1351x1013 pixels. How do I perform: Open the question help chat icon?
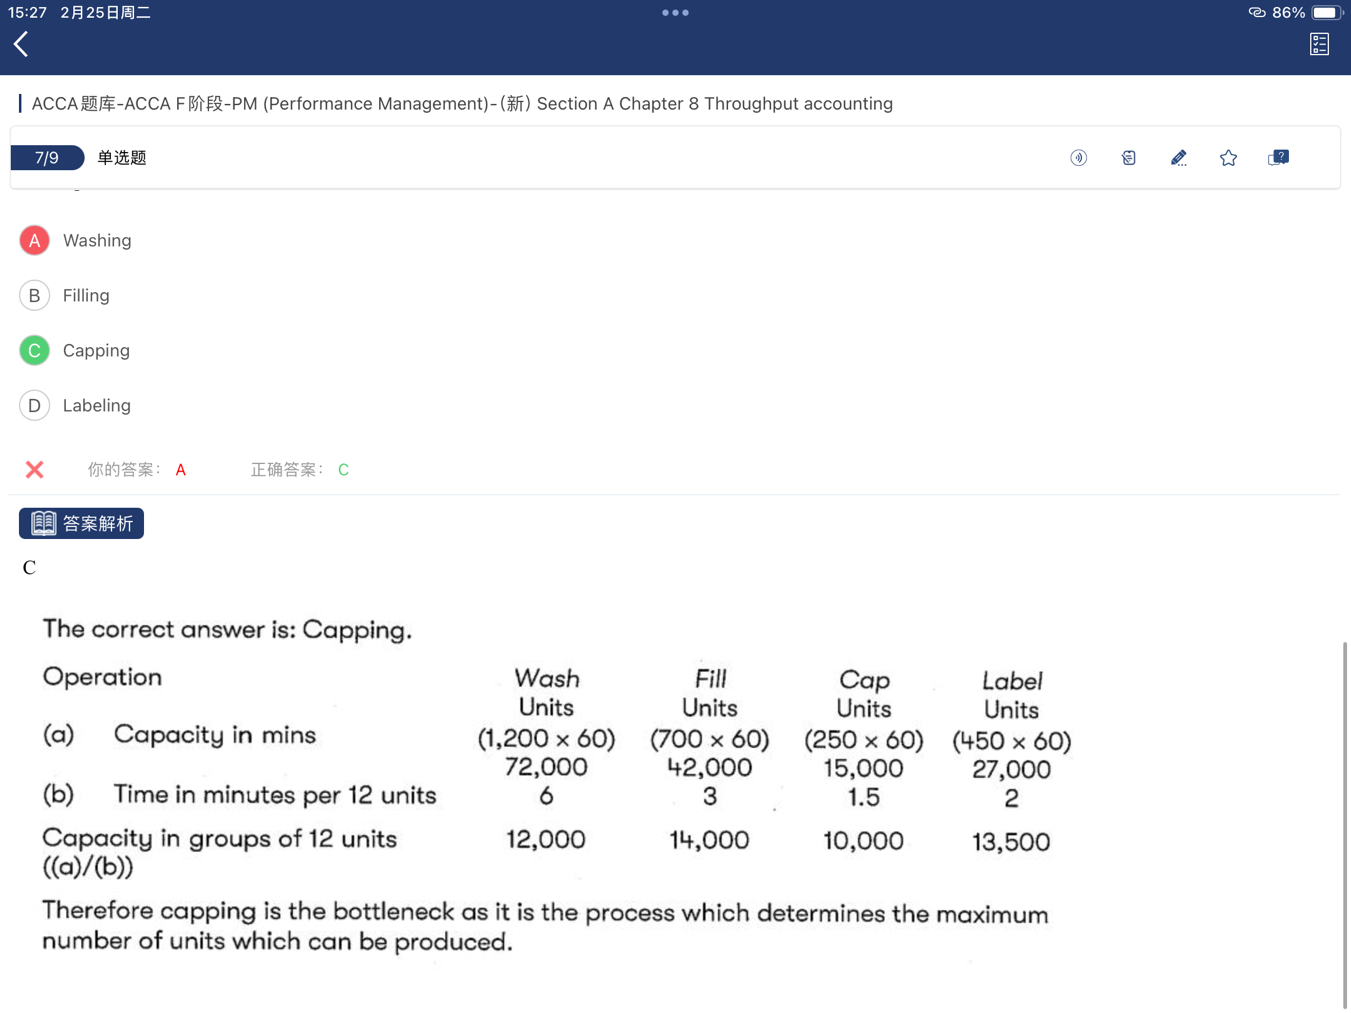pyautogui.click(x=1278, y=158)
